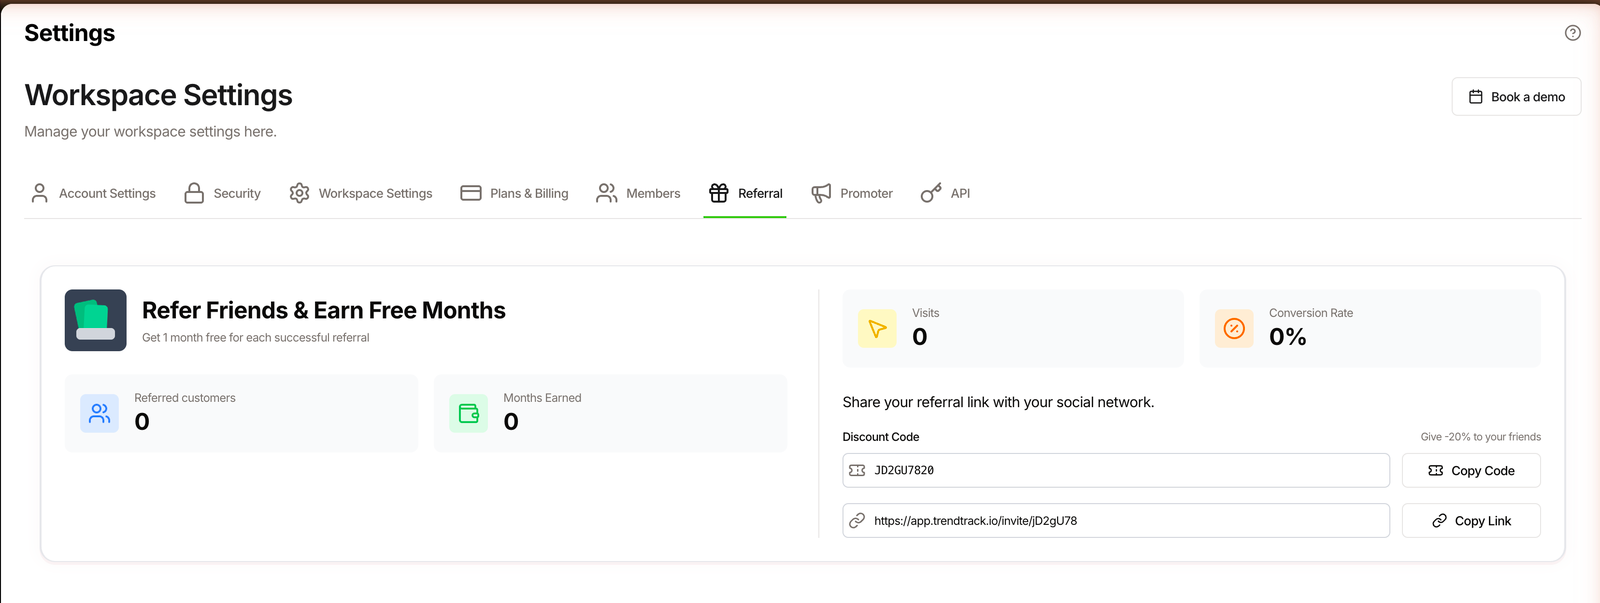Switch to the Security tab
Viewport: 1600px width, 603px height.
(222, 193)
